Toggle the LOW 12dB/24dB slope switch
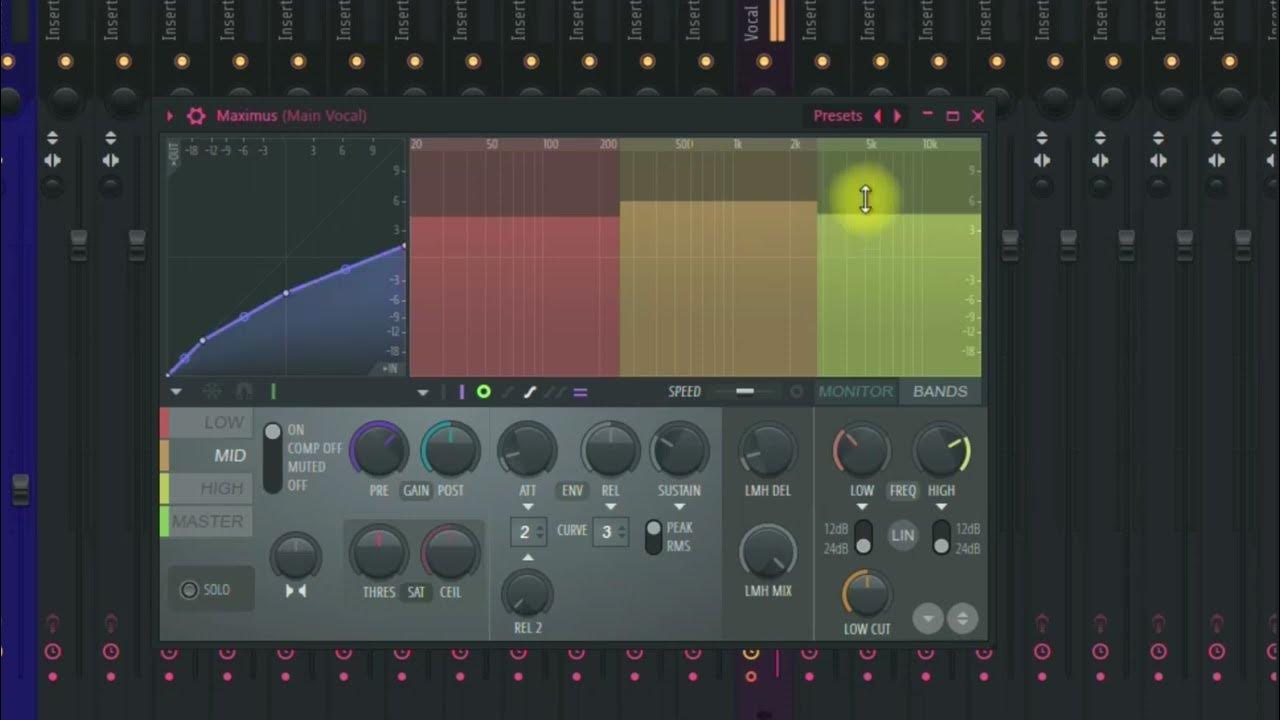 coord(864,537)
